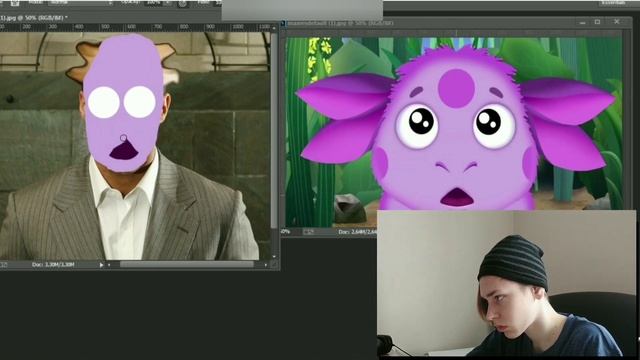Click the tool preset icon in options bar
This screenshot has width=640, height=360.
click(15, 2)
